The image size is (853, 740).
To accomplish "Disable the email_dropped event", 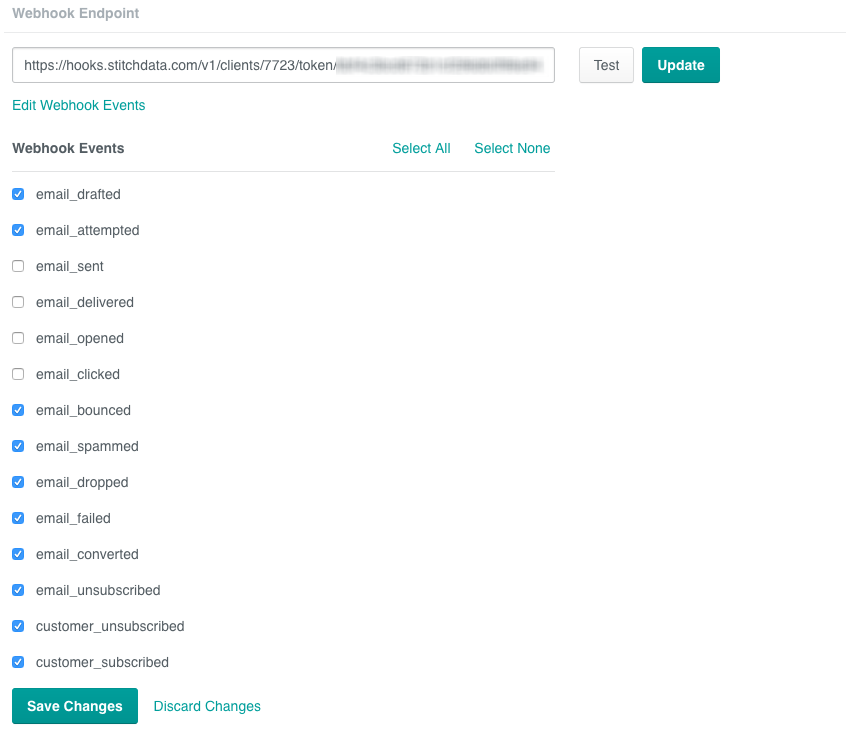I will (17, 482).
